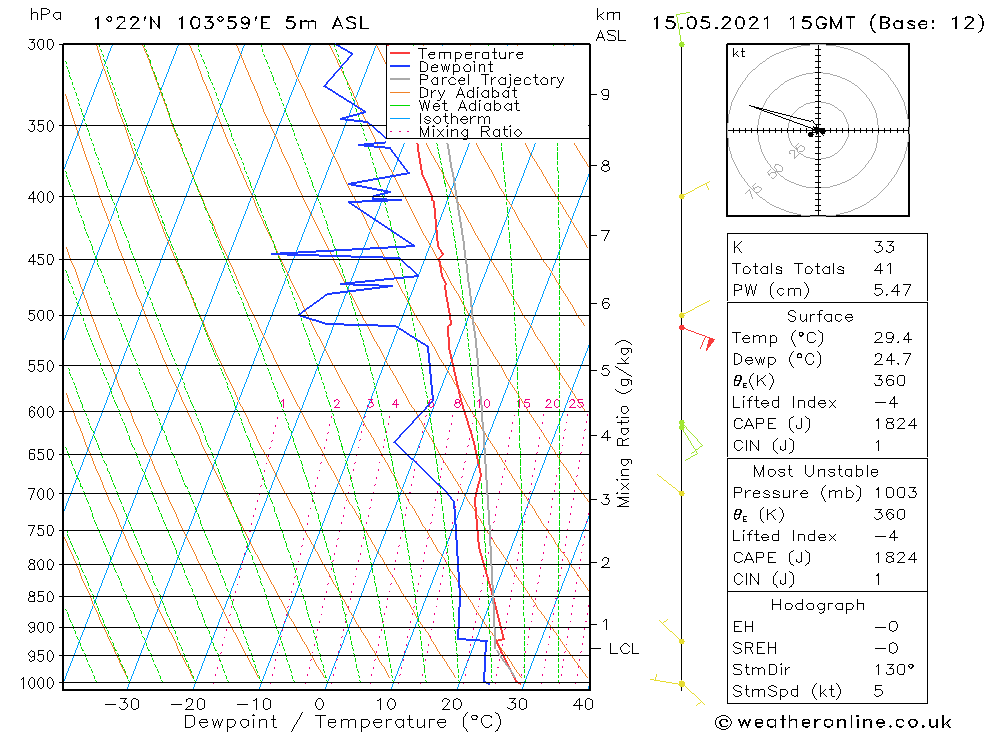Click the 700 hPa pressure label

41,494
